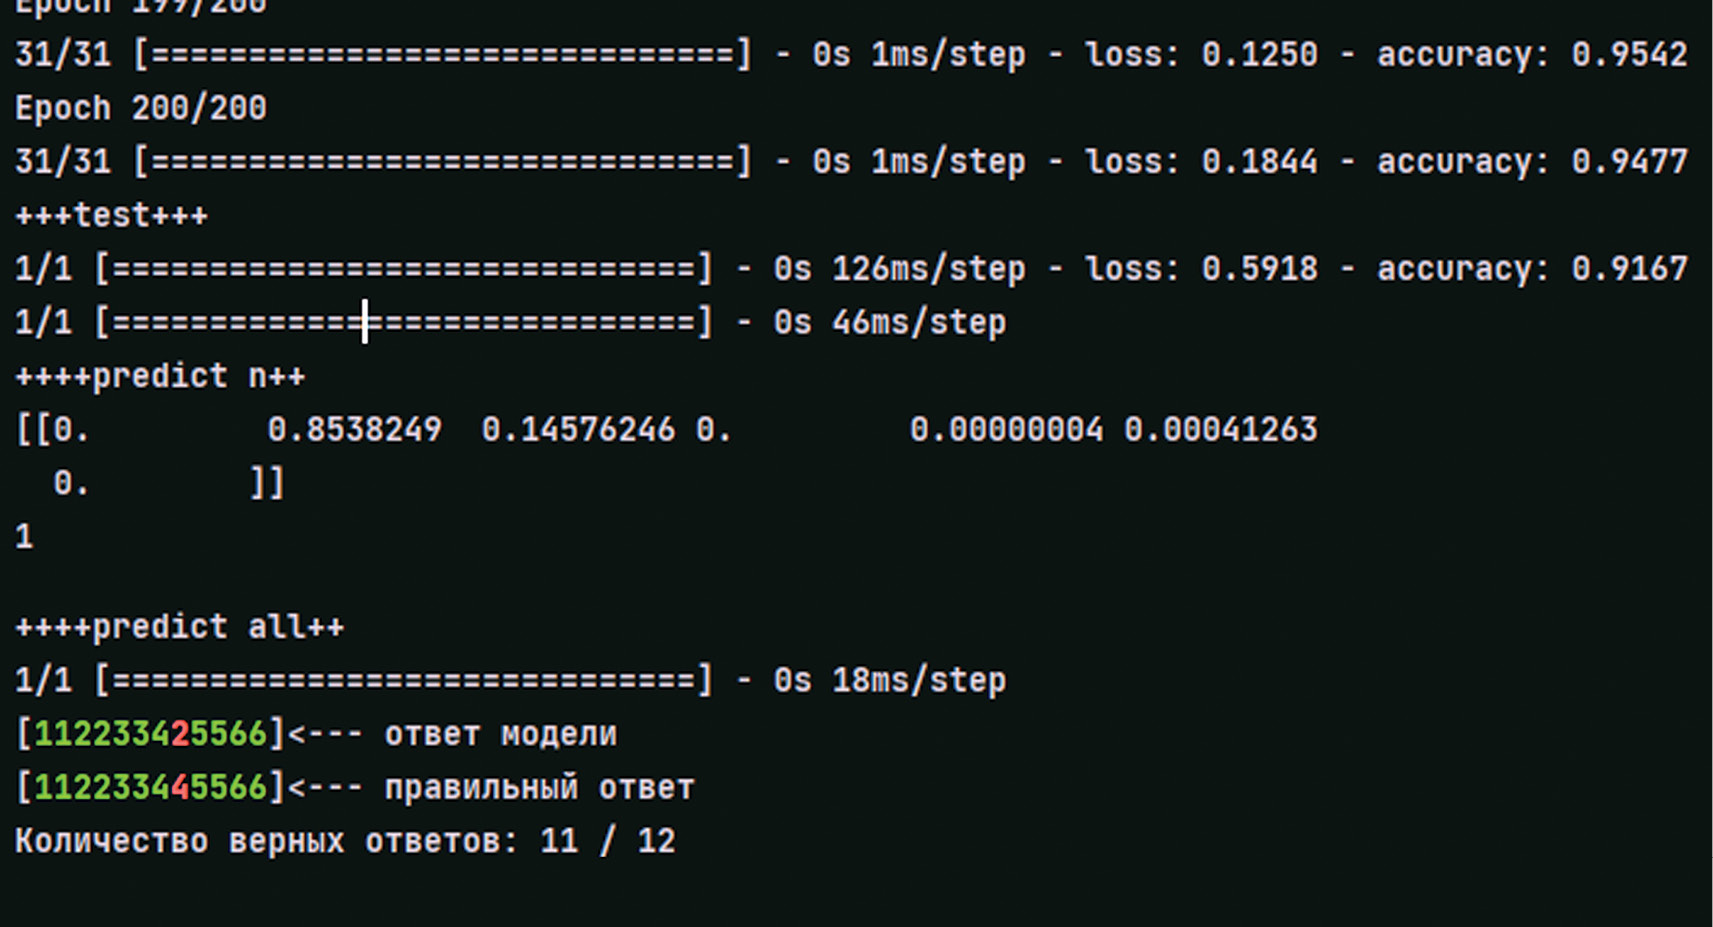
Task: Click the test loss value 0.5918
Action: (1259, 269)
